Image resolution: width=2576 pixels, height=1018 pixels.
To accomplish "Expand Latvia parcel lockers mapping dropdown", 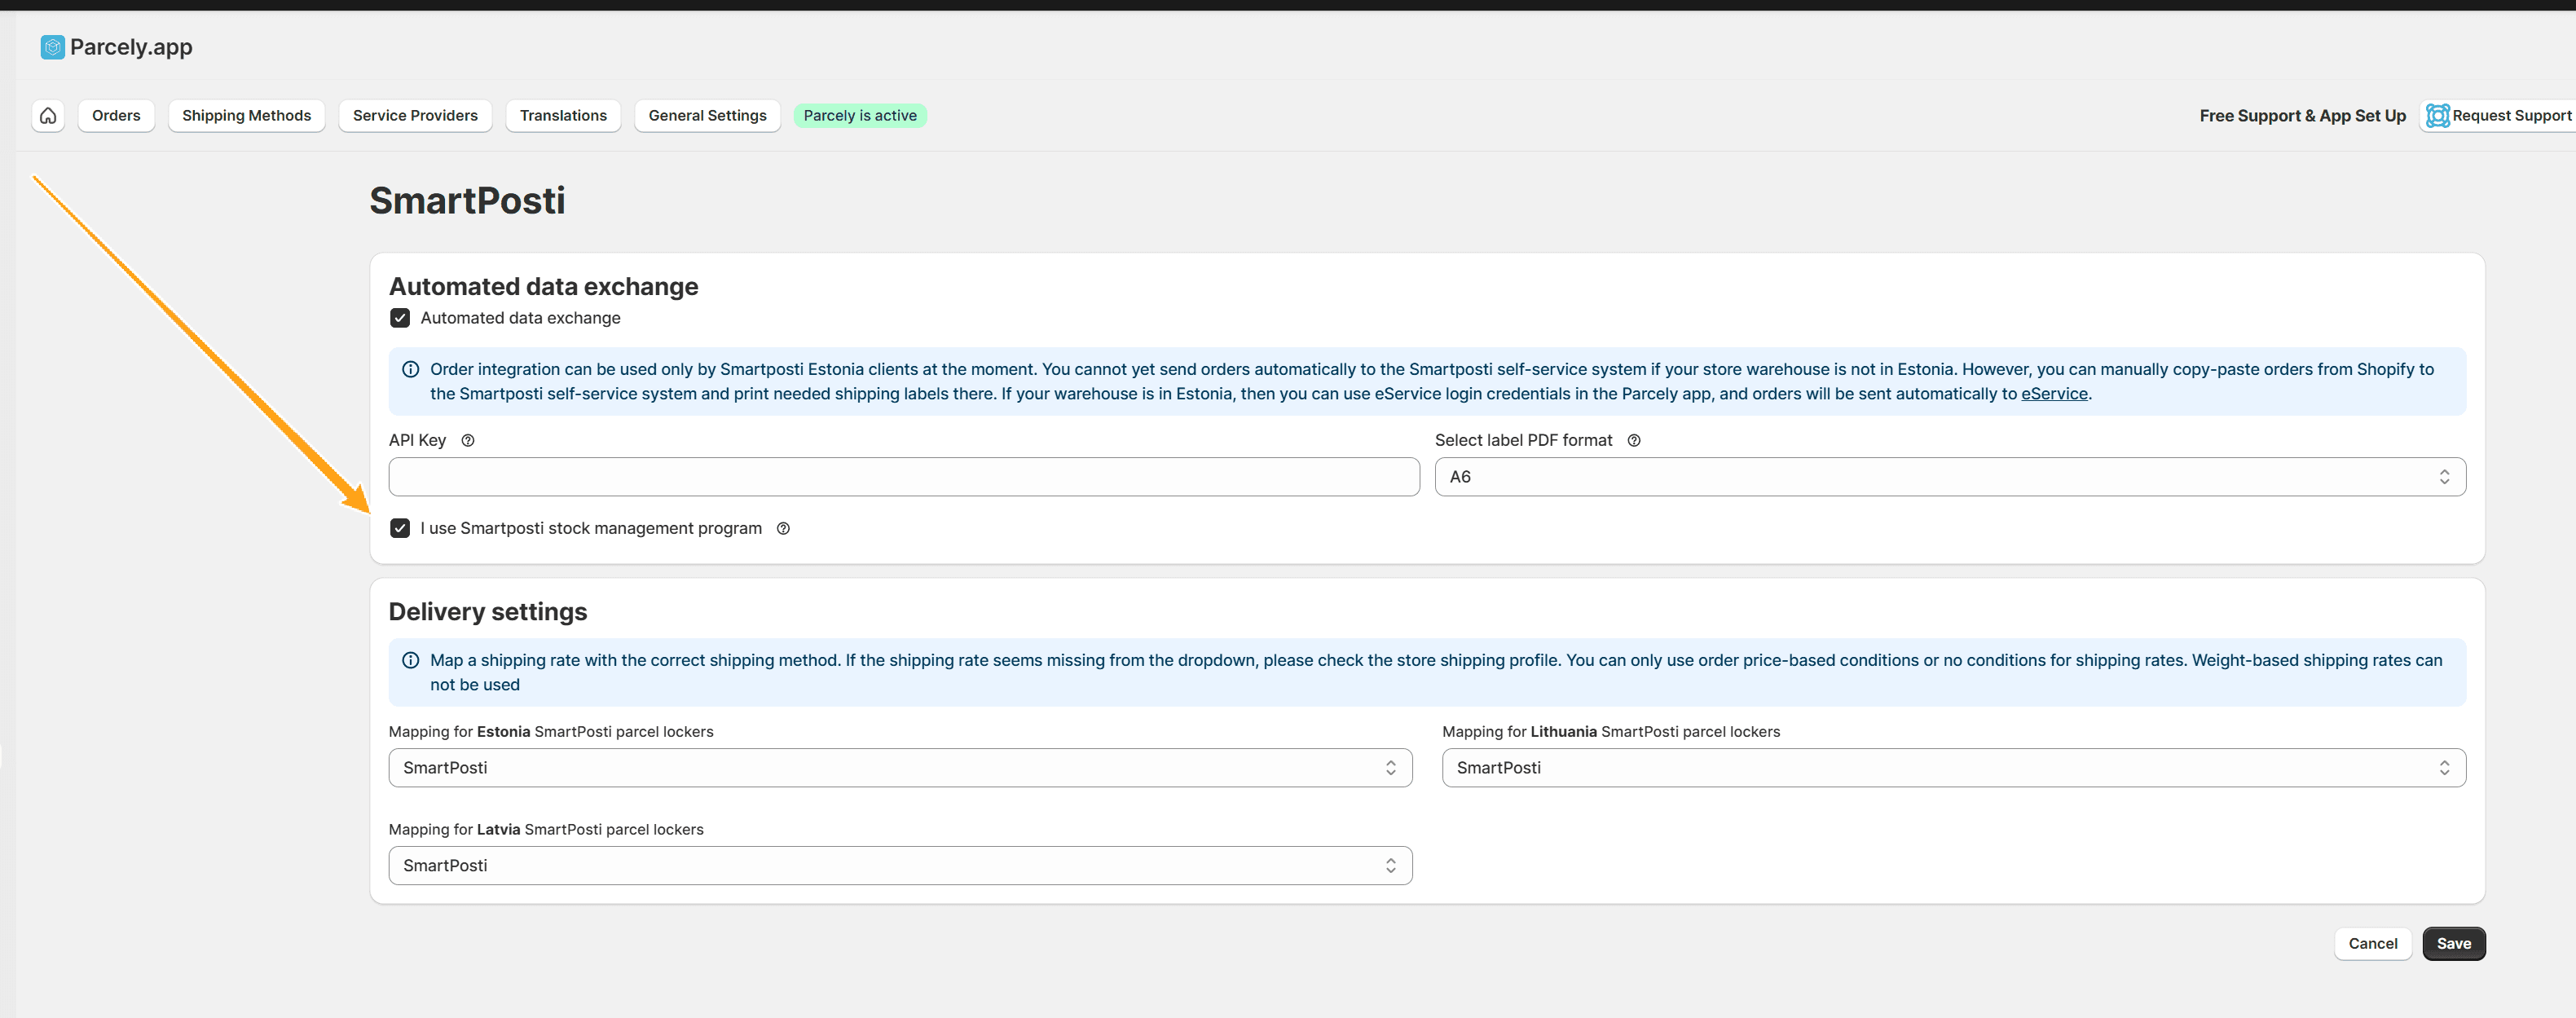I will [x=899, y=866].
